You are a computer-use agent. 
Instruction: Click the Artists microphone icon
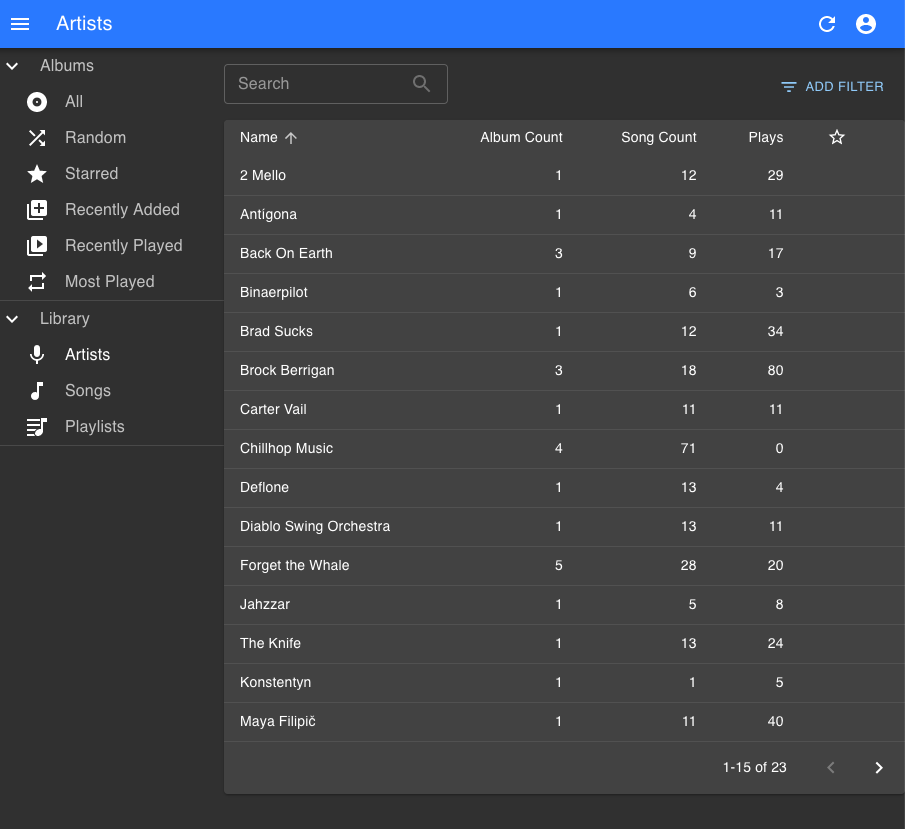(x=37, y=354)
